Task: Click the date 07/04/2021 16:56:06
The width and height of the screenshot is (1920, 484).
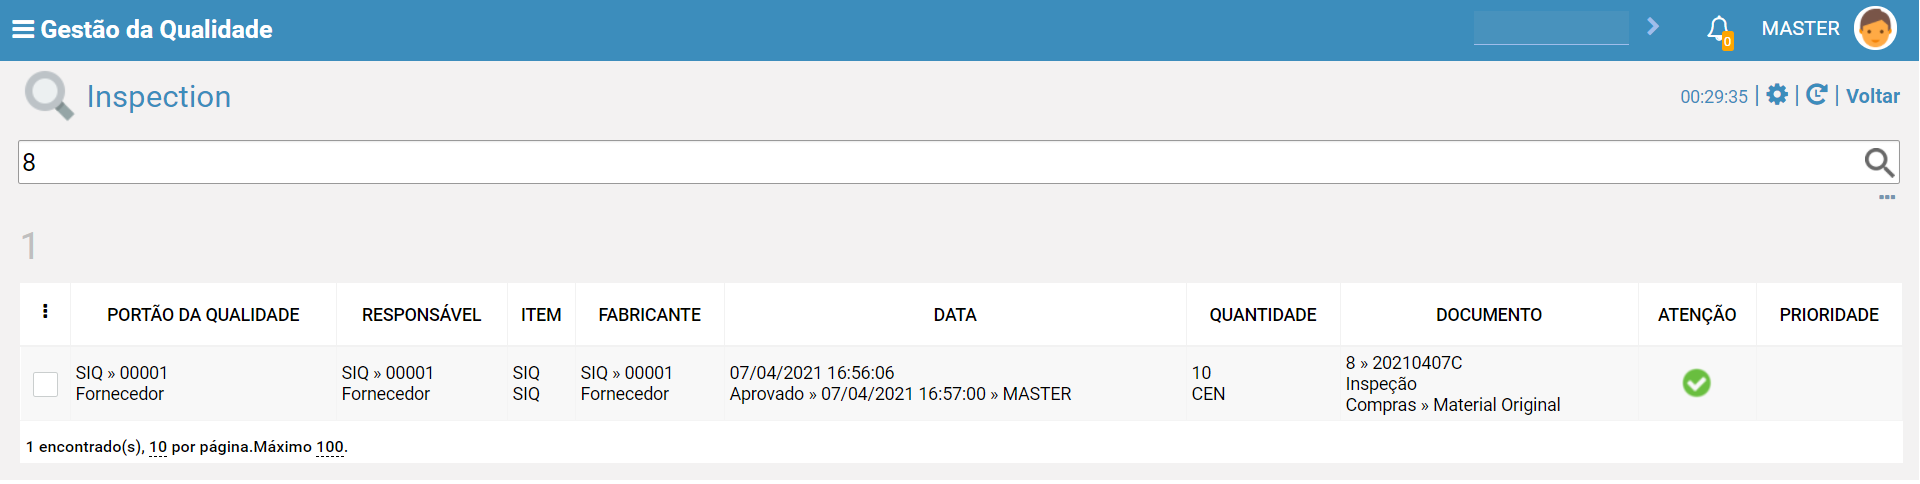Action: (x=812, y=373)
